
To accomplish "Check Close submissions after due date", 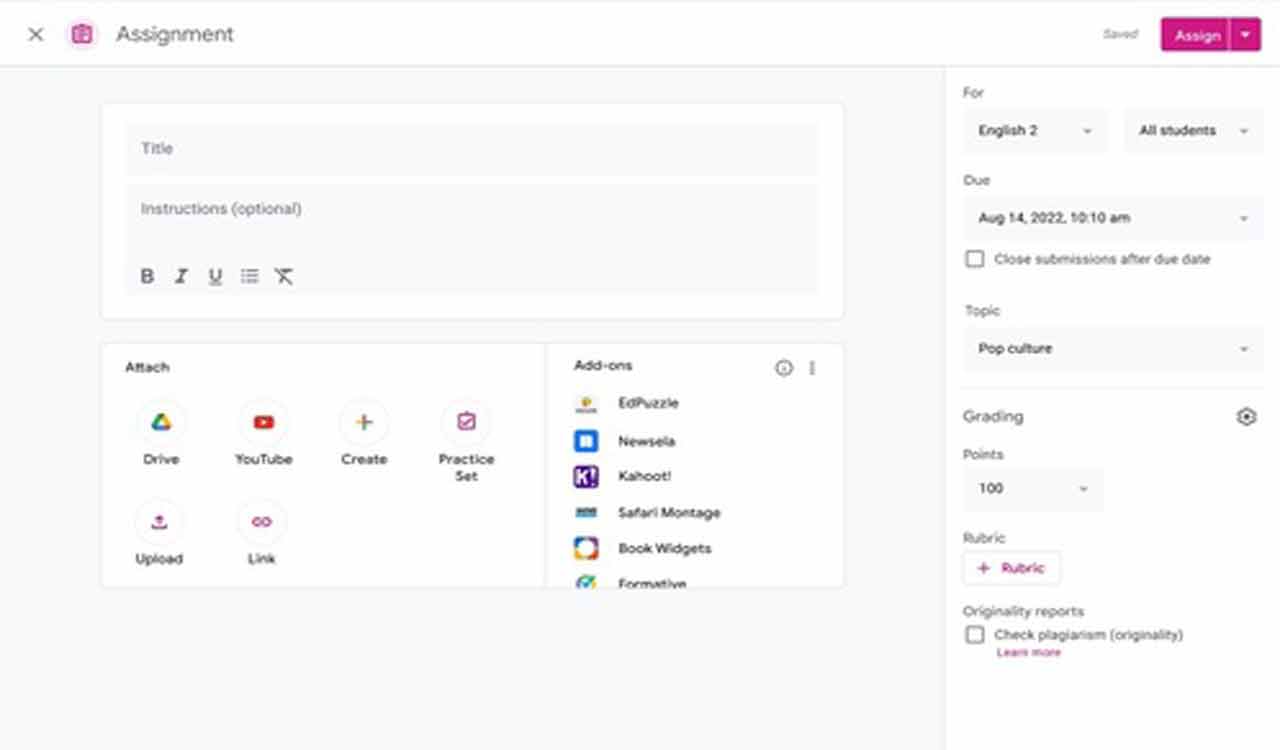I will (x=974, y=258).
